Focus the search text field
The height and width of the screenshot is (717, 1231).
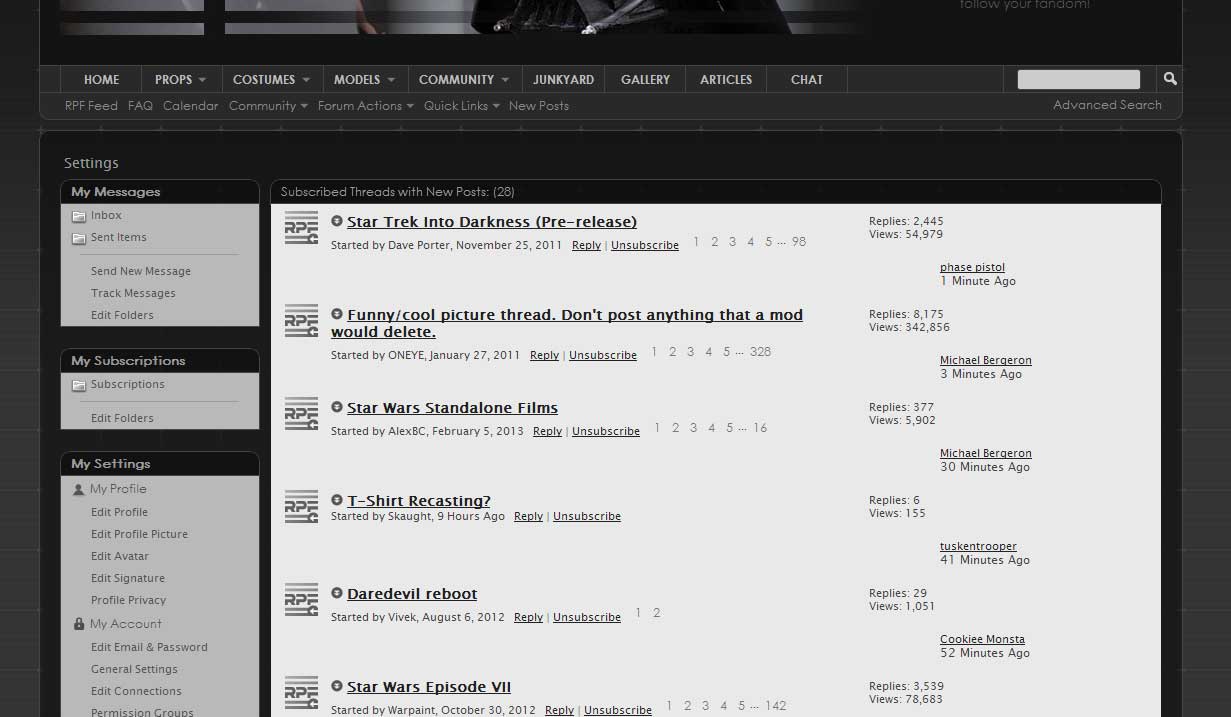[x=1079, y=79]
